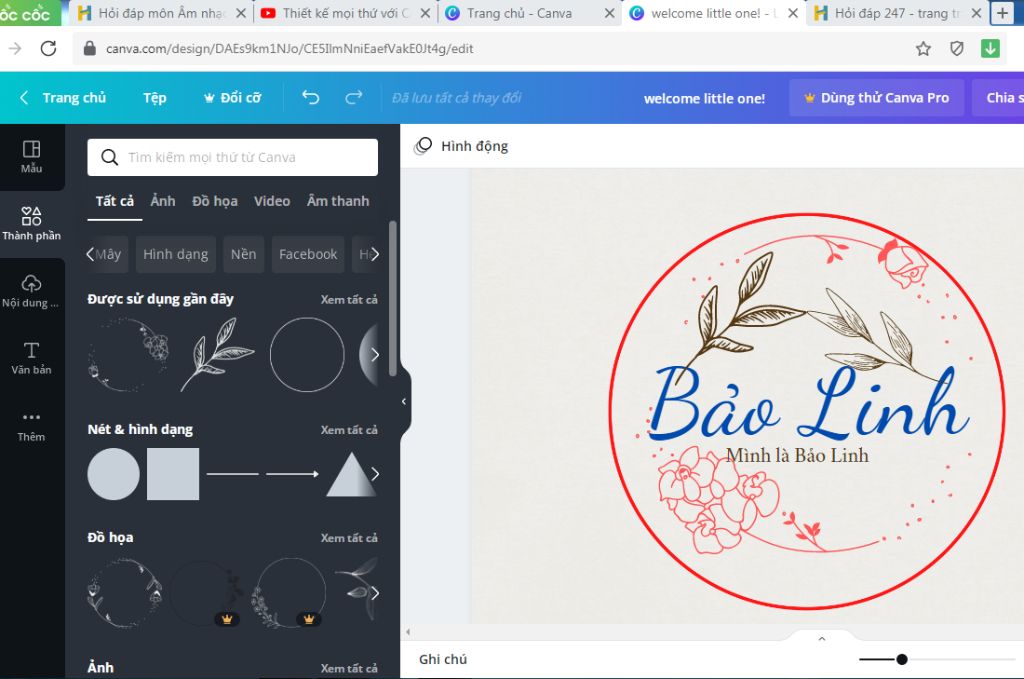Click the design title welcome little one!
The image size is (1024, 679).
coord(704,99)
